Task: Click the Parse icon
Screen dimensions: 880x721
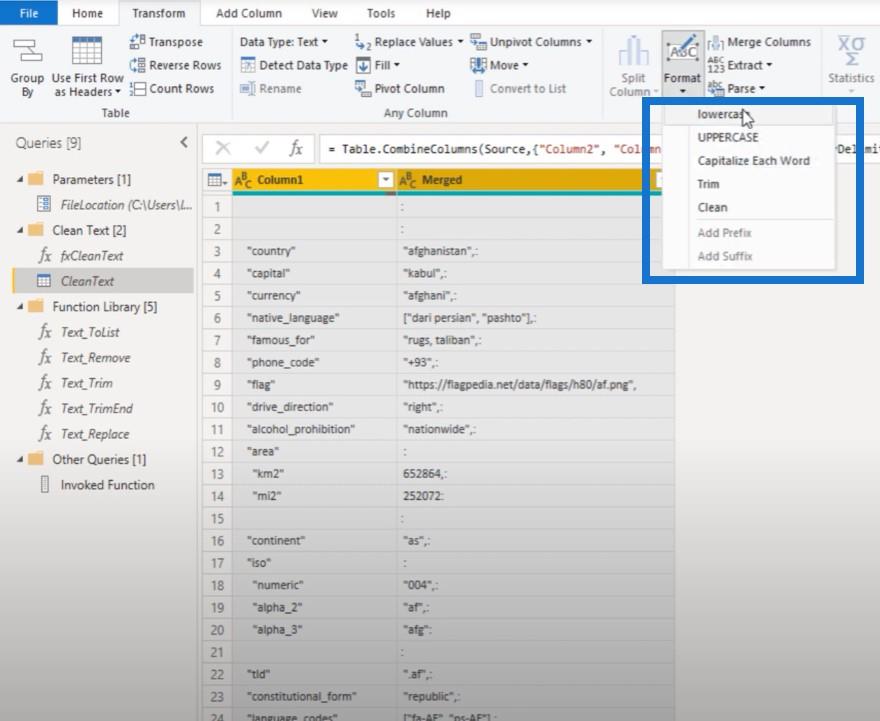Action: 716,88
